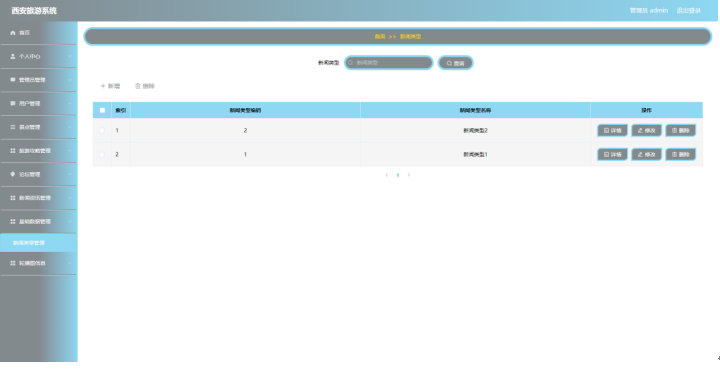Tick the select-all checkbox in table header
The height and width of the screenshot is (370, 720).
coord(102,110)
